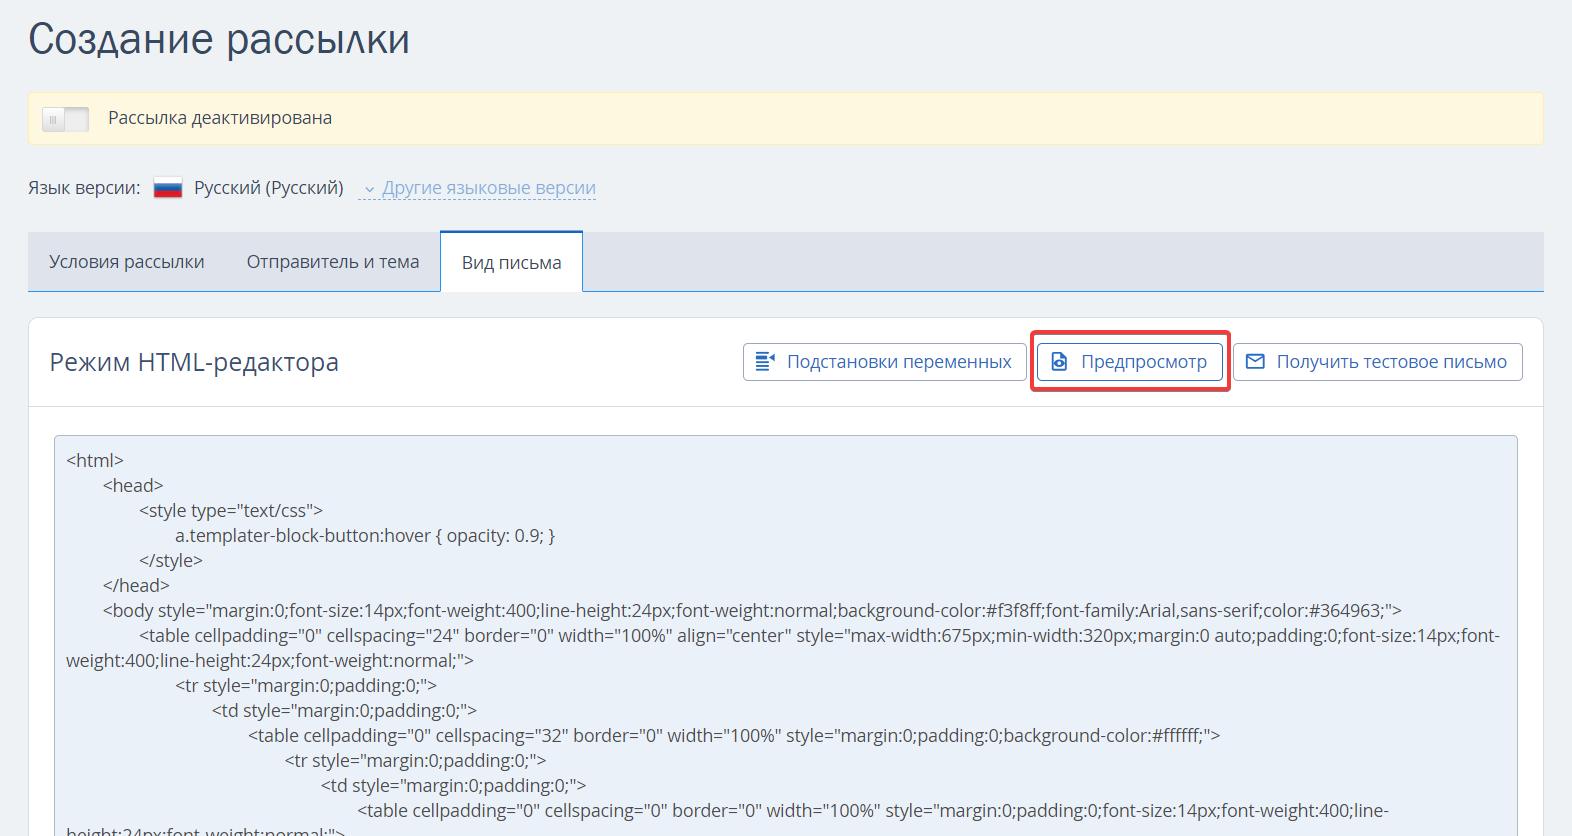
Task: Click the 'Русский (Русский)' language label
Action: tap(269, 188)
